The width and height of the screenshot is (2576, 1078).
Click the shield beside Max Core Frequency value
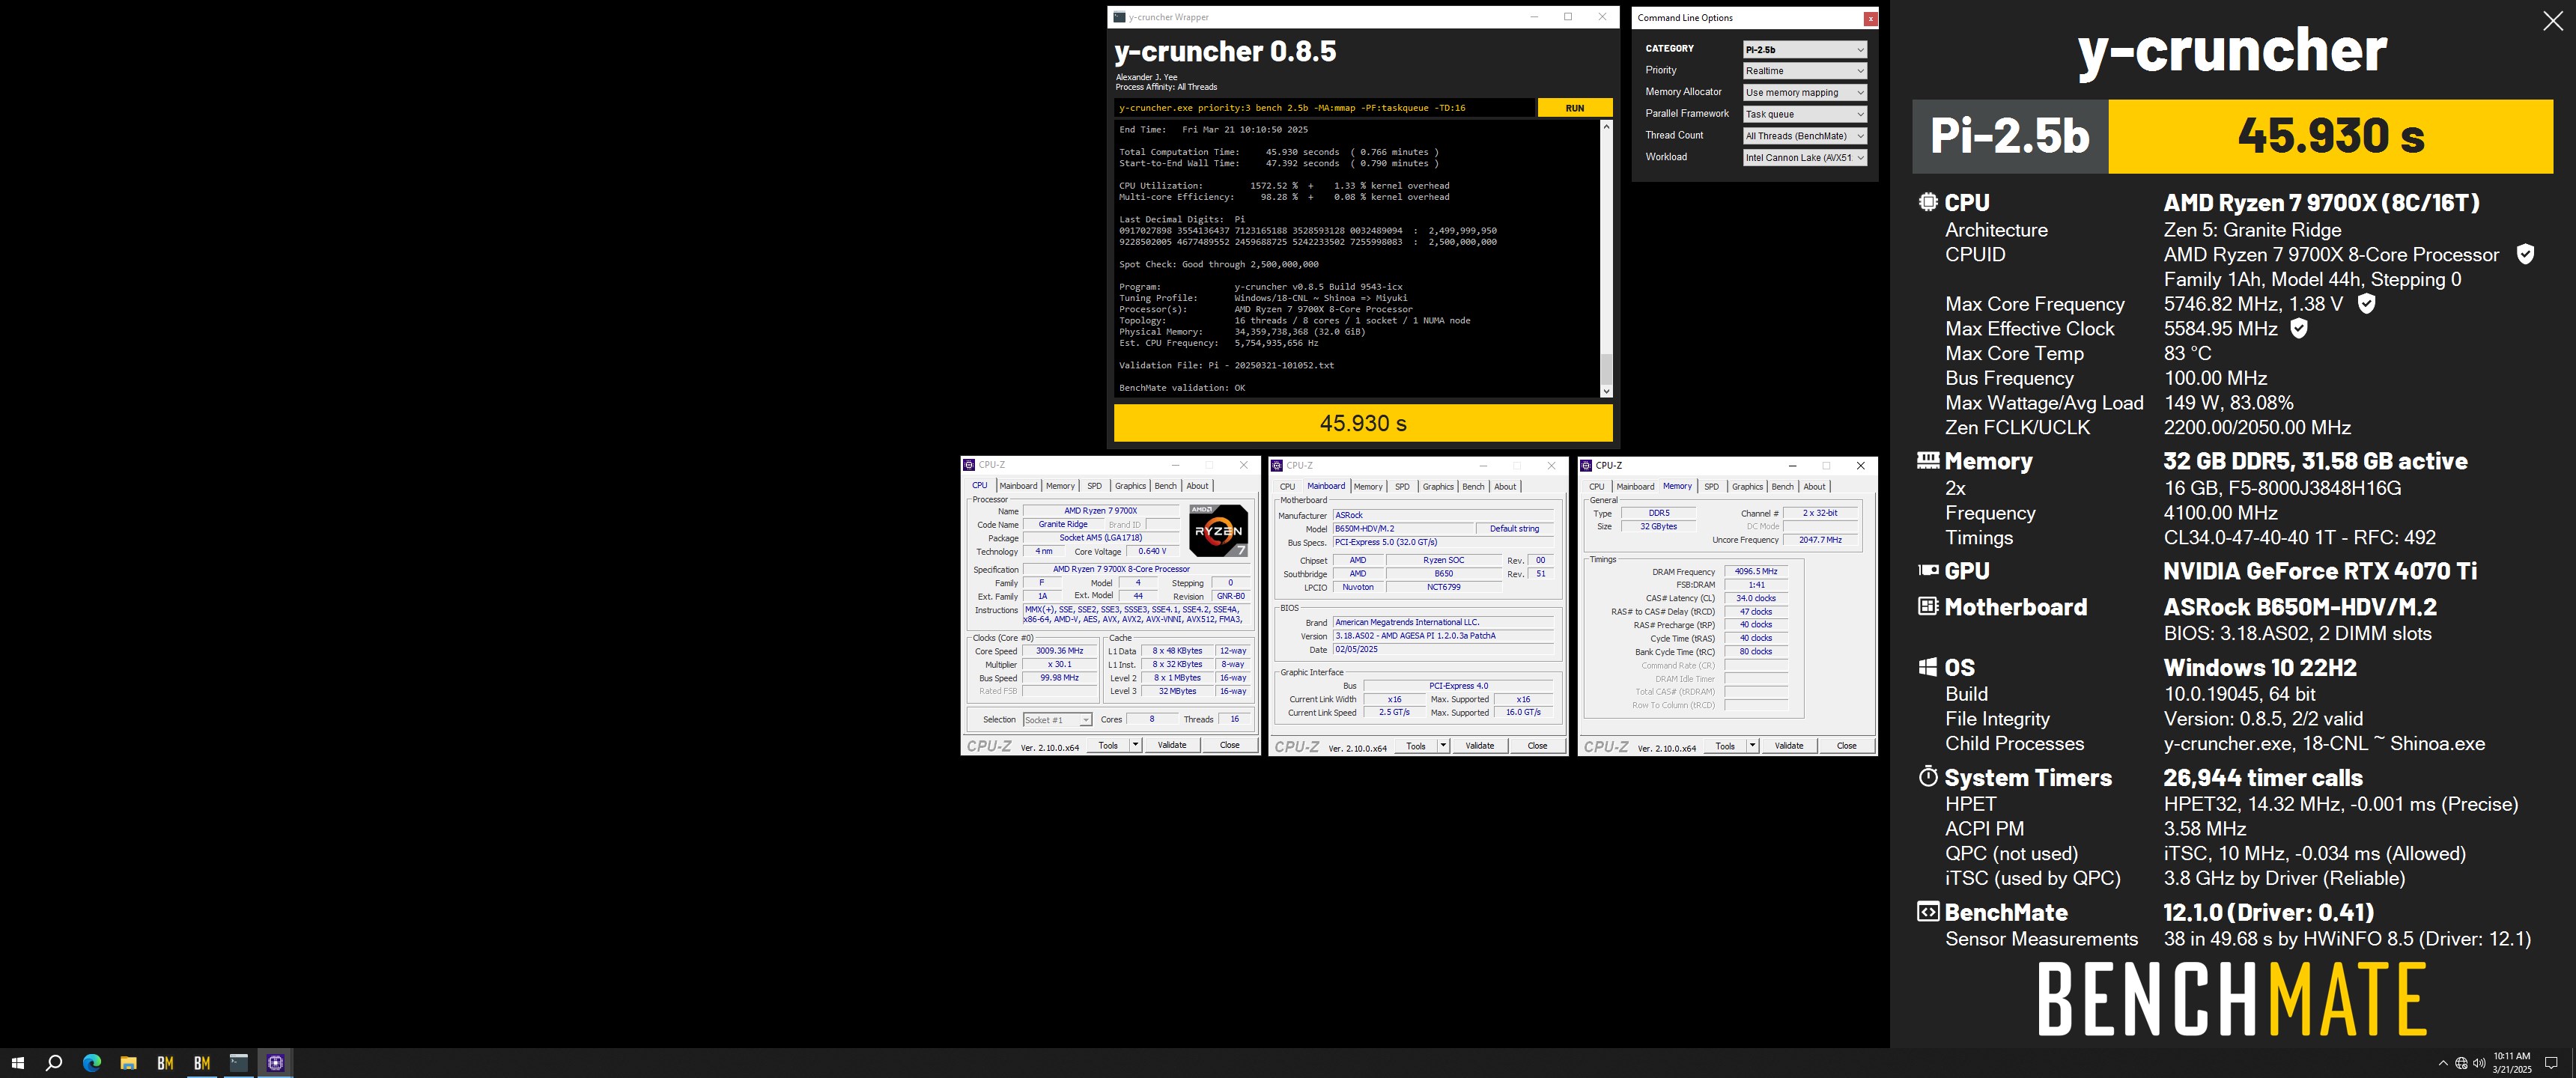[x=2366, y=303]
